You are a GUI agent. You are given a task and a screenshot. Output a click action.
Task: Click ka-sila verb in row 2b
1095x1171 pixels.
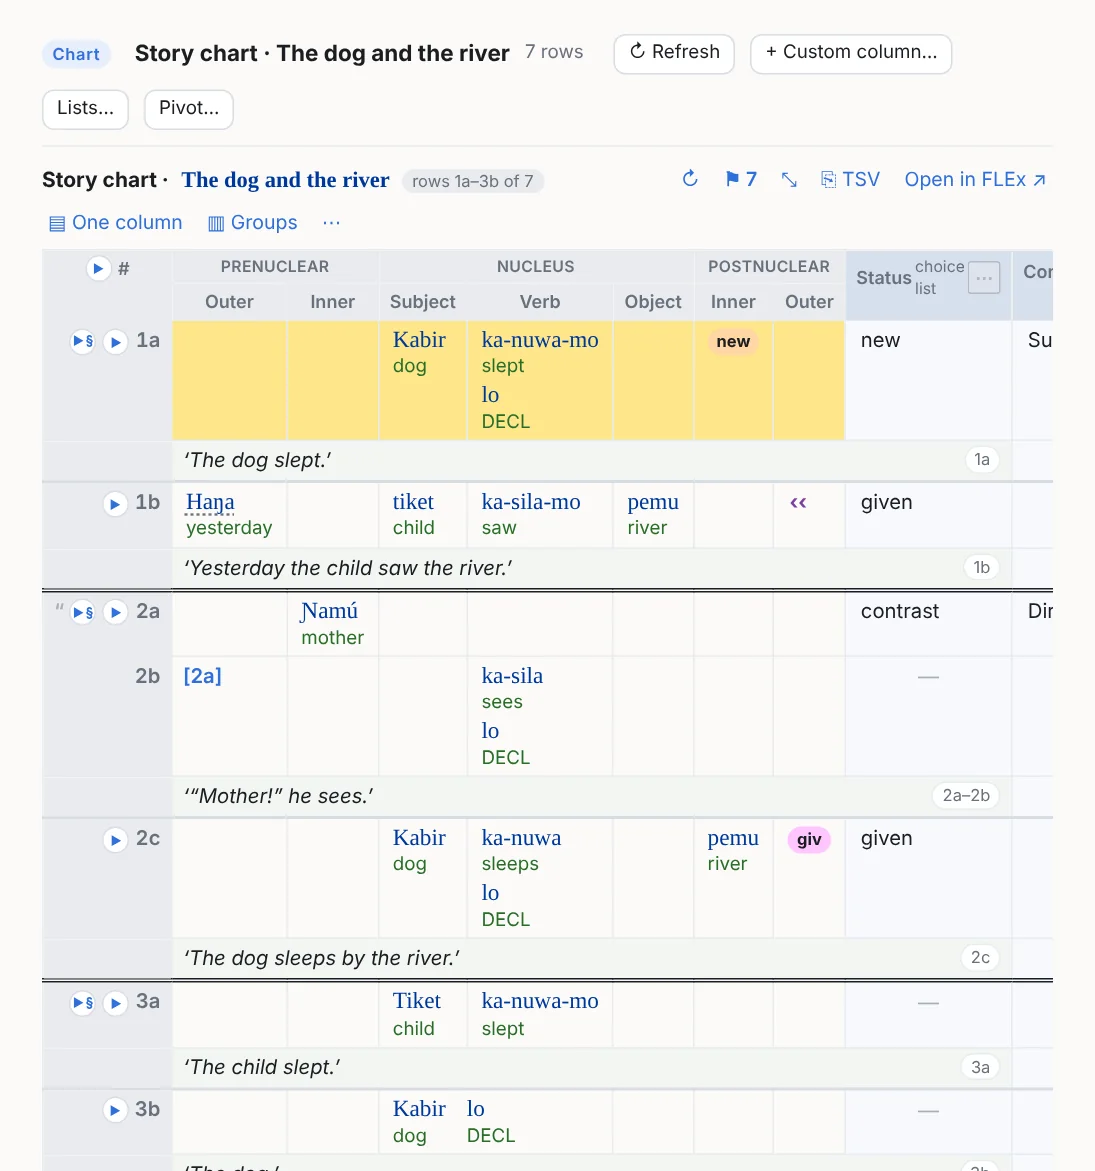512,676
